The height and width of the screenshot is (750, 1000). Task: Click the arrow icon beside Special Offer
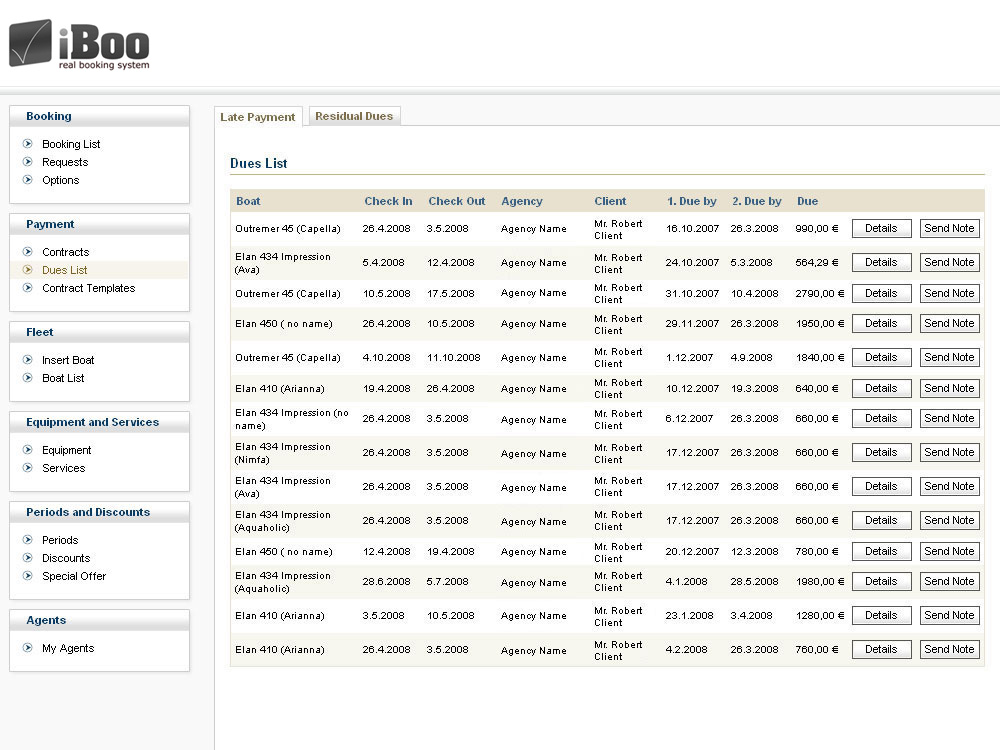tap(28, 576)
